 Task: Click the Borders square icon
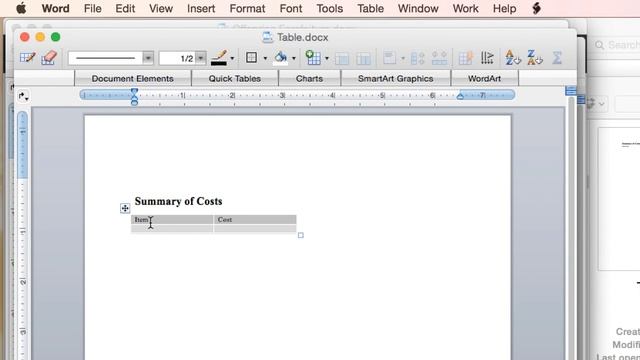(x=251, y=58)
